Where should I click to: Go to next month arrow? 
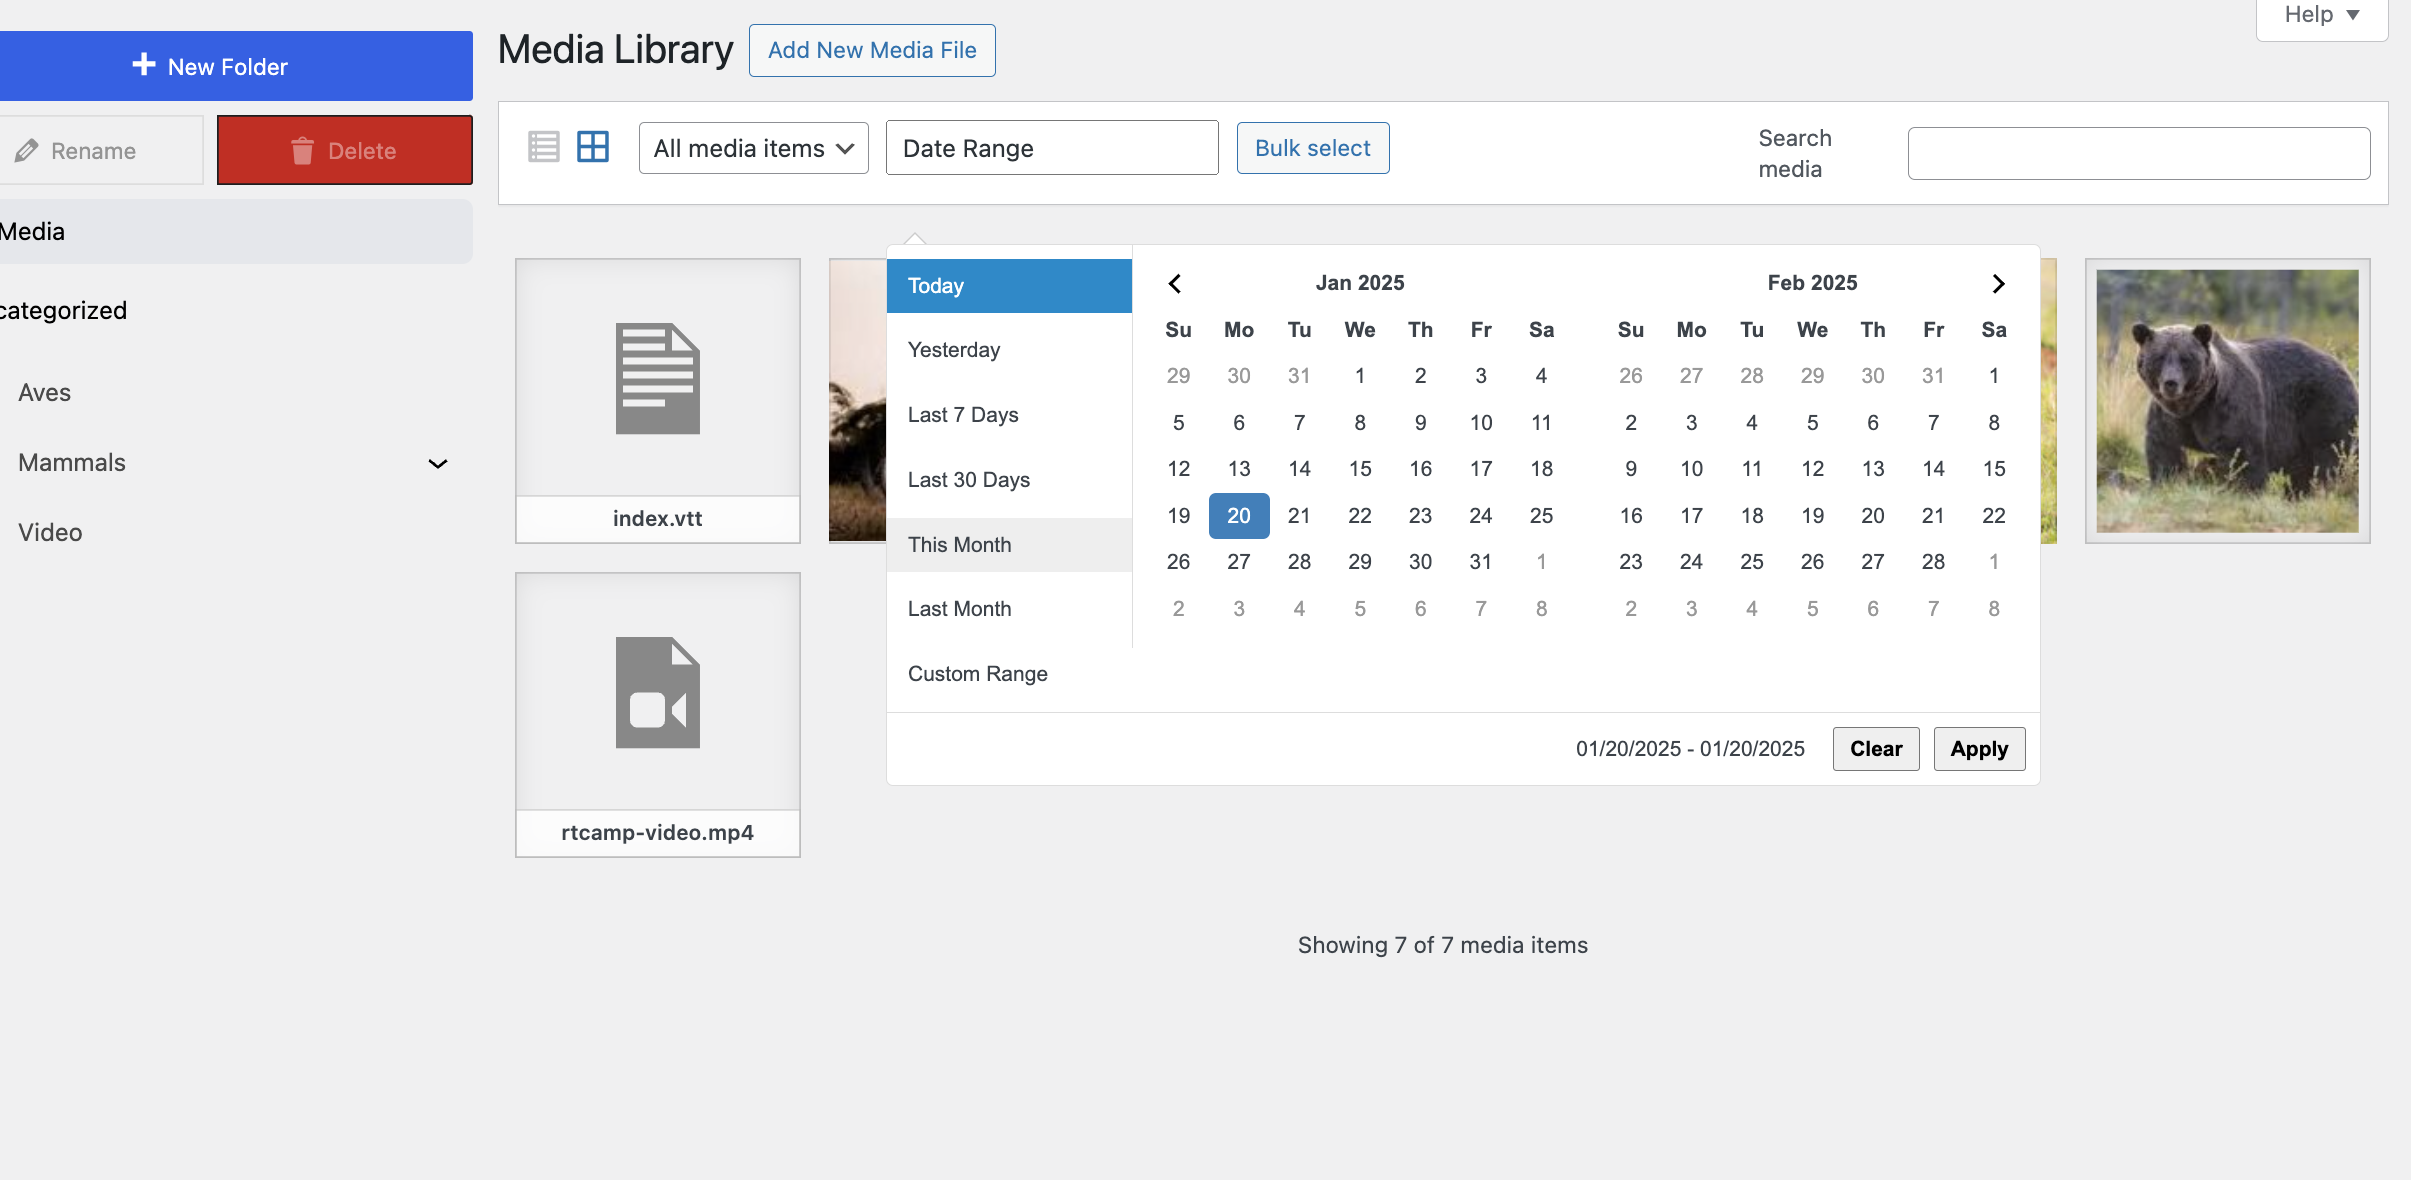[x=1998, y=284]
